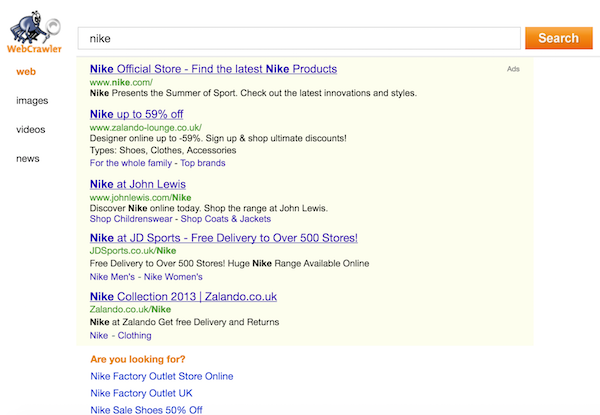Click www.johnlewis.com/Nike URL text
Viewport: 600px width, 415px height.
point(140,198)
